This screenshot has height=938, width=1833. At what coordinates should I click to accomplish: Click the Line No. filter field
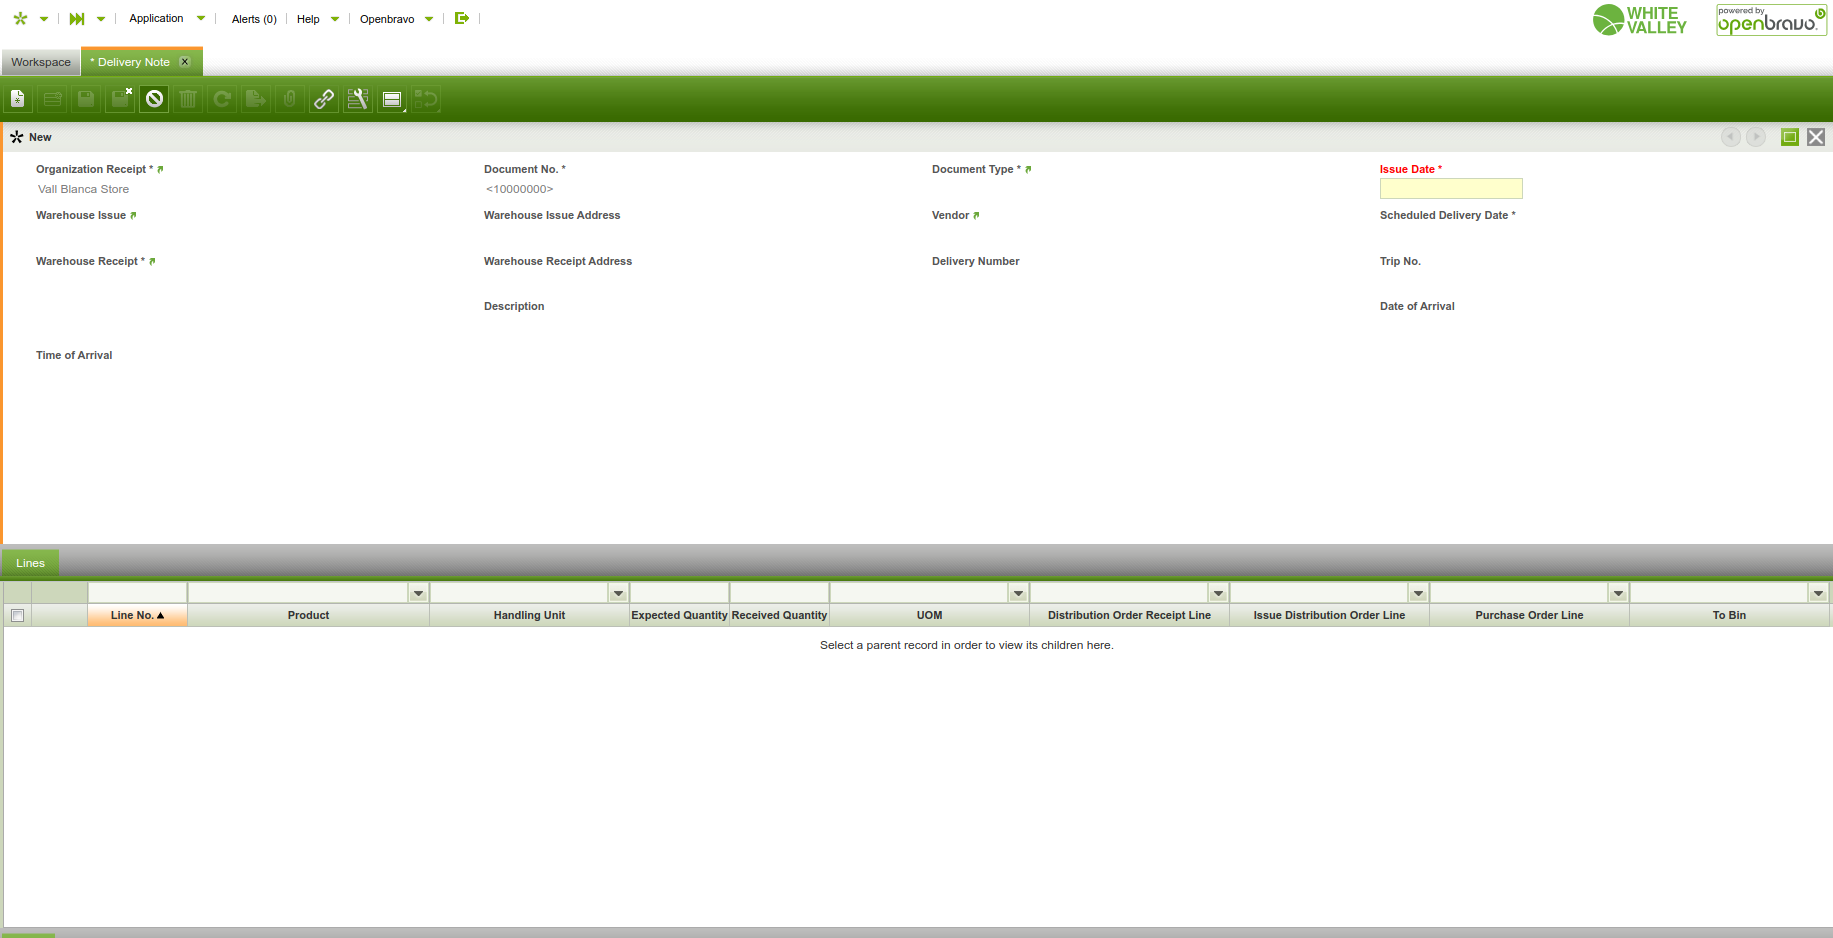point(137,593)
